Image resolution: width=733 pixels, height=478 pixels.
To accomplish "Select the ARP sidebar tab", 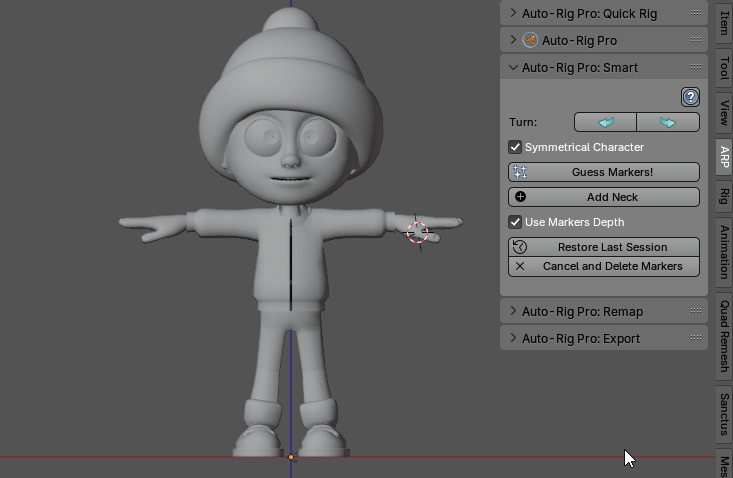I will point(724,157).
